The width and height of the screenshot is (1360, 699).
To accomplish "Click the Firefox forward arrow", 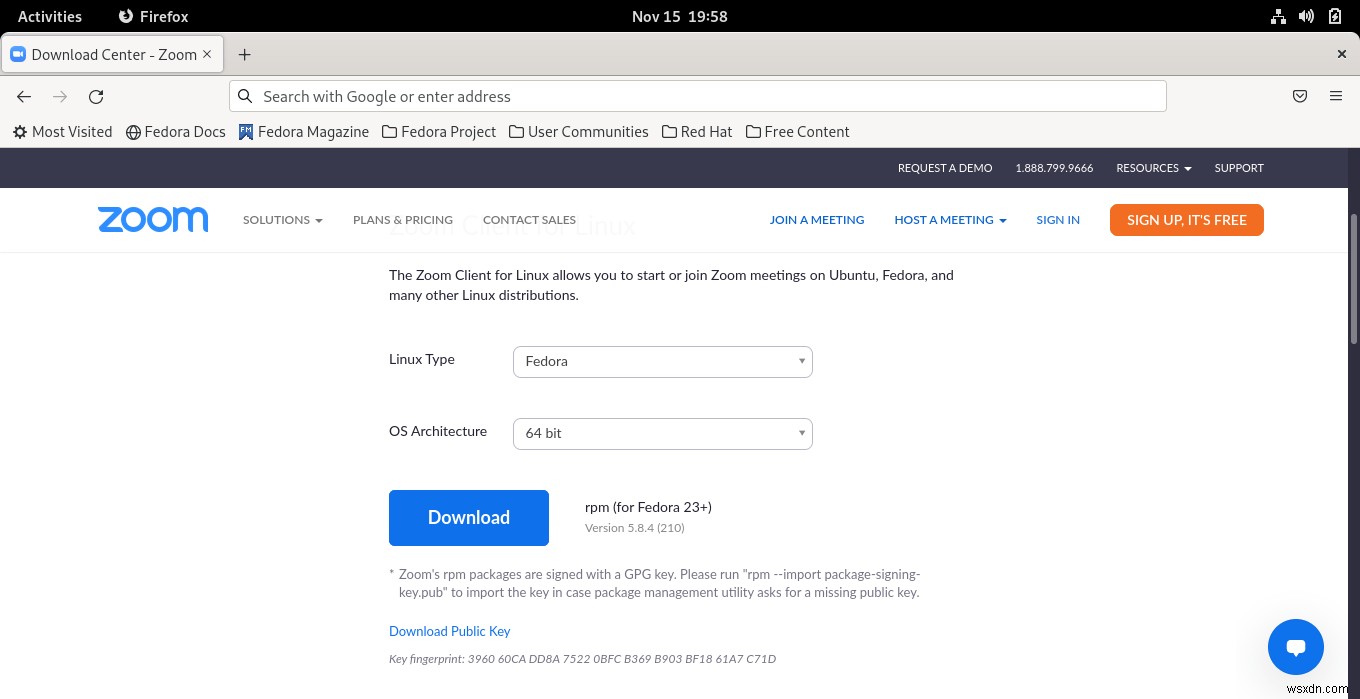I will tap(60, 97).
